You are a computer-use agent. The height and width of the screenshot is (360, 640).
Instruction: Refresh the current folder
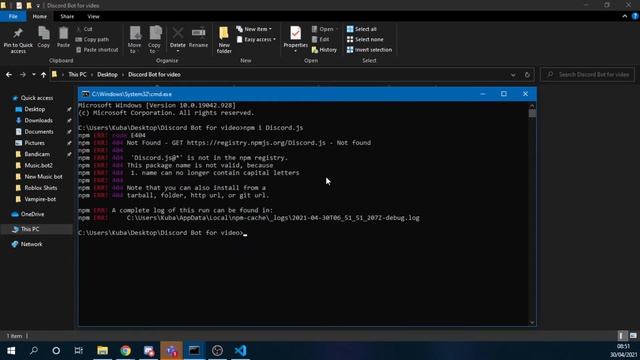(527, 75)
